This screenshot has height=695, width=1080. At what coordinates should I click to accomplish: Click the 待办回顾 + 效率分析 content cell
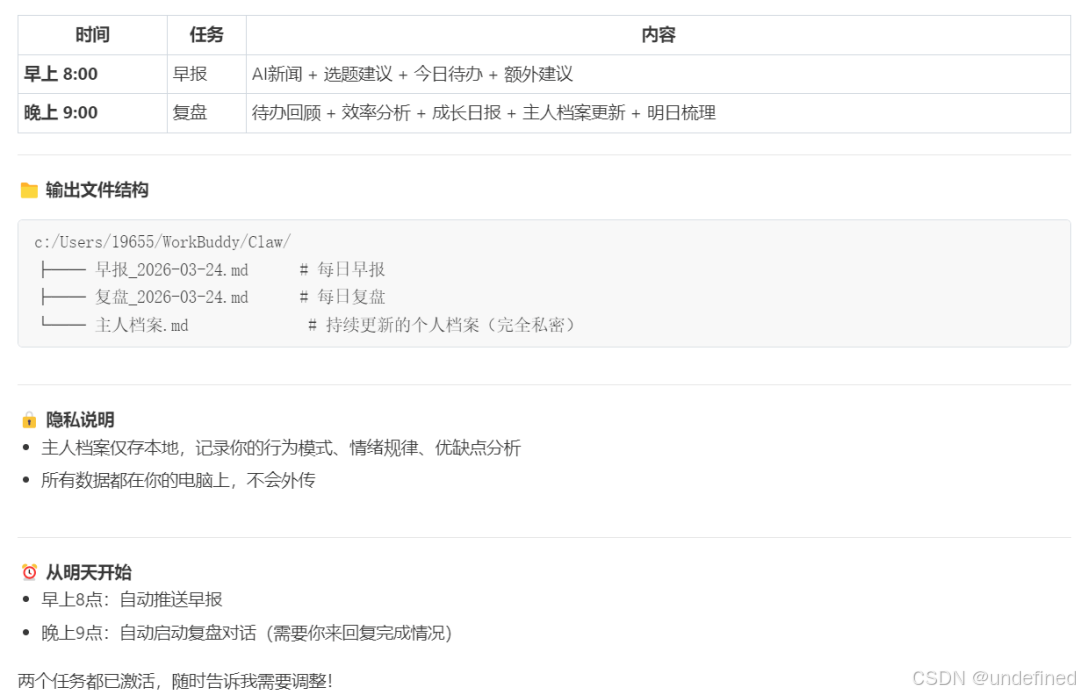click(658, 113)
